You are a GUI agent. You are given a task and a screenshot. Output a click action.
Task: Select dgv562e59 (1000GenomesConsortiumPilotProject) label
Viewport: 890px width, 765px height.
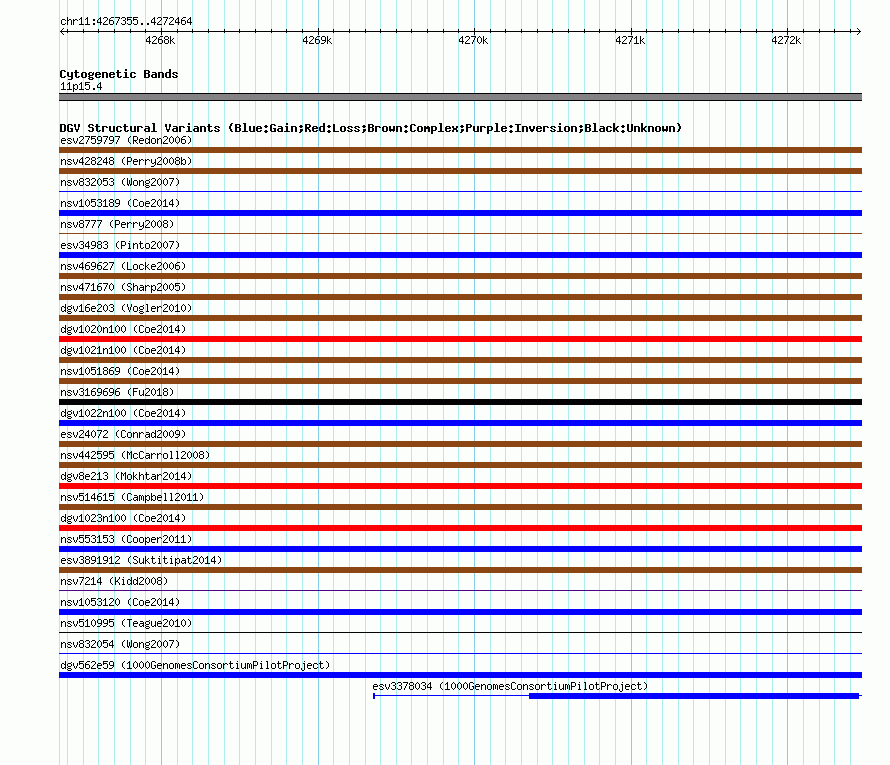tap(195, 665)
